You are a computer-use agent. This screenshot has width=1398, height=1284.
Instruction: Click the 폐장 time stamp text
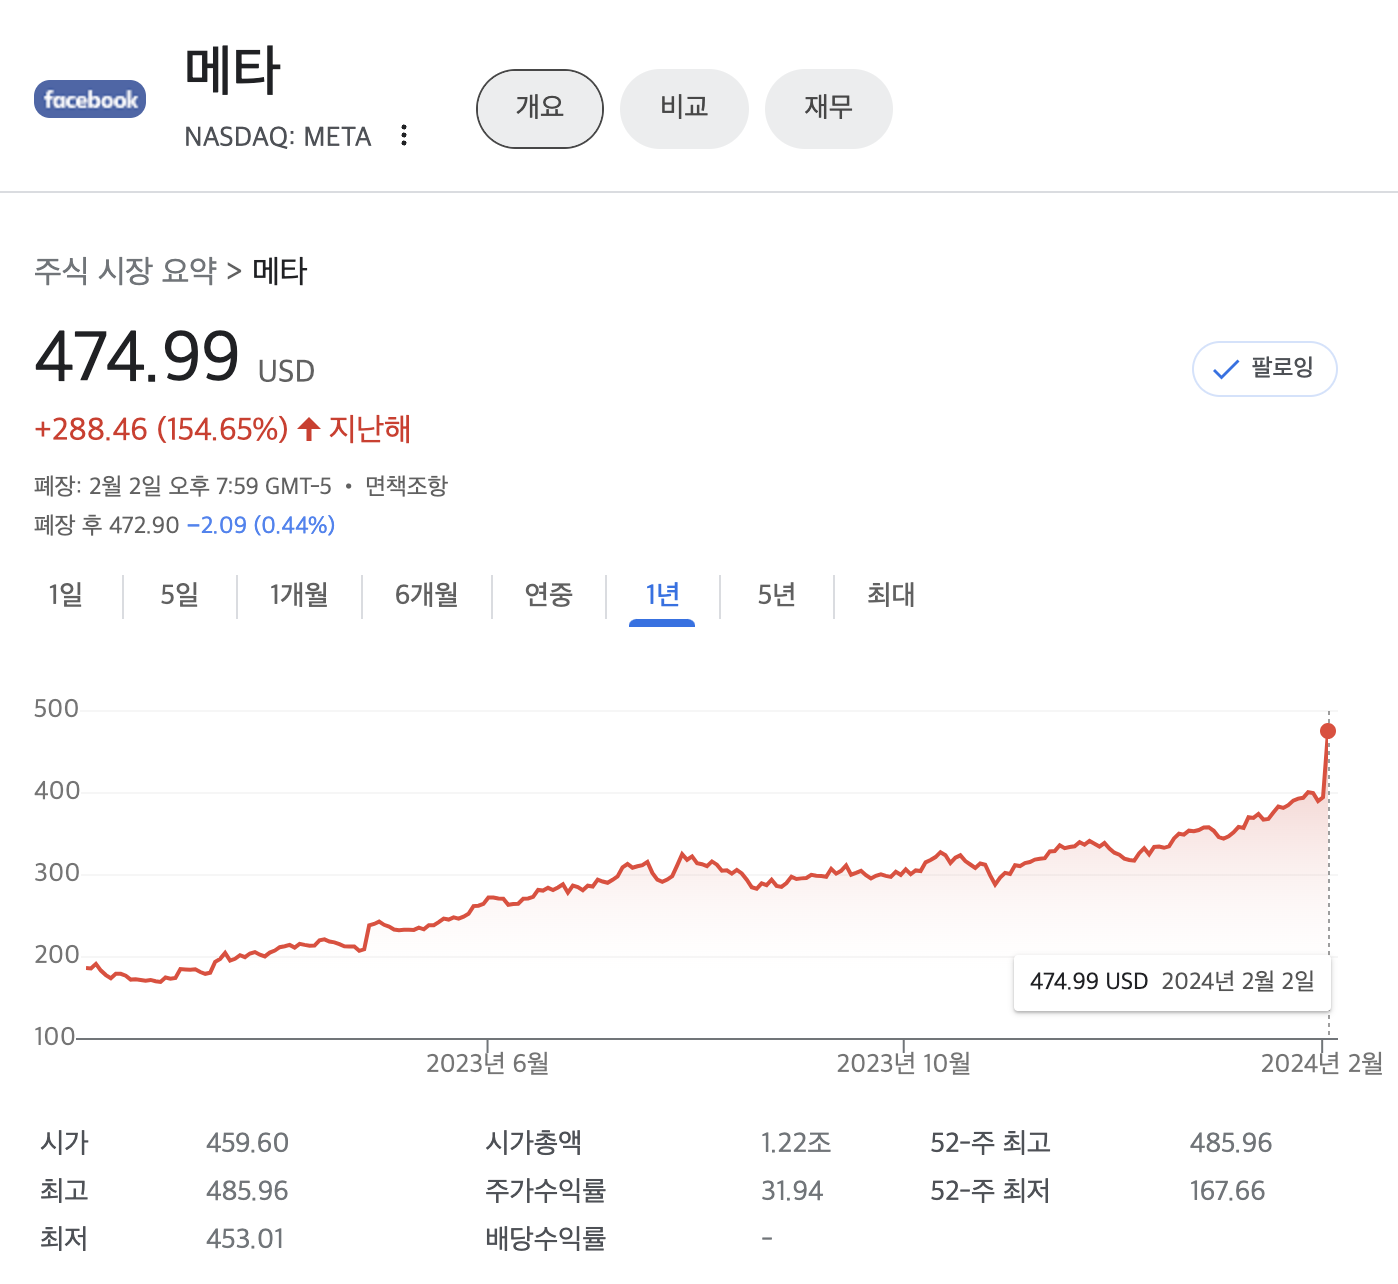pos(183,486)
